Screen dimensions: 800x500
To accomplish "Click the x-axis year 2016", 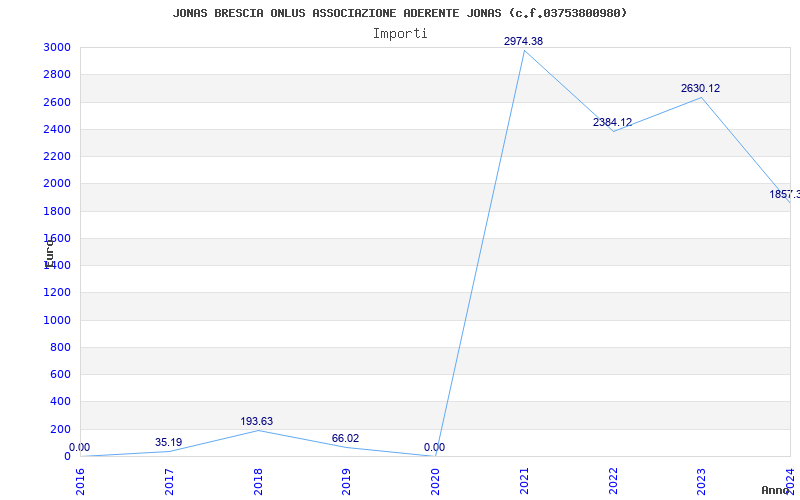I will [x=80, y=482].
